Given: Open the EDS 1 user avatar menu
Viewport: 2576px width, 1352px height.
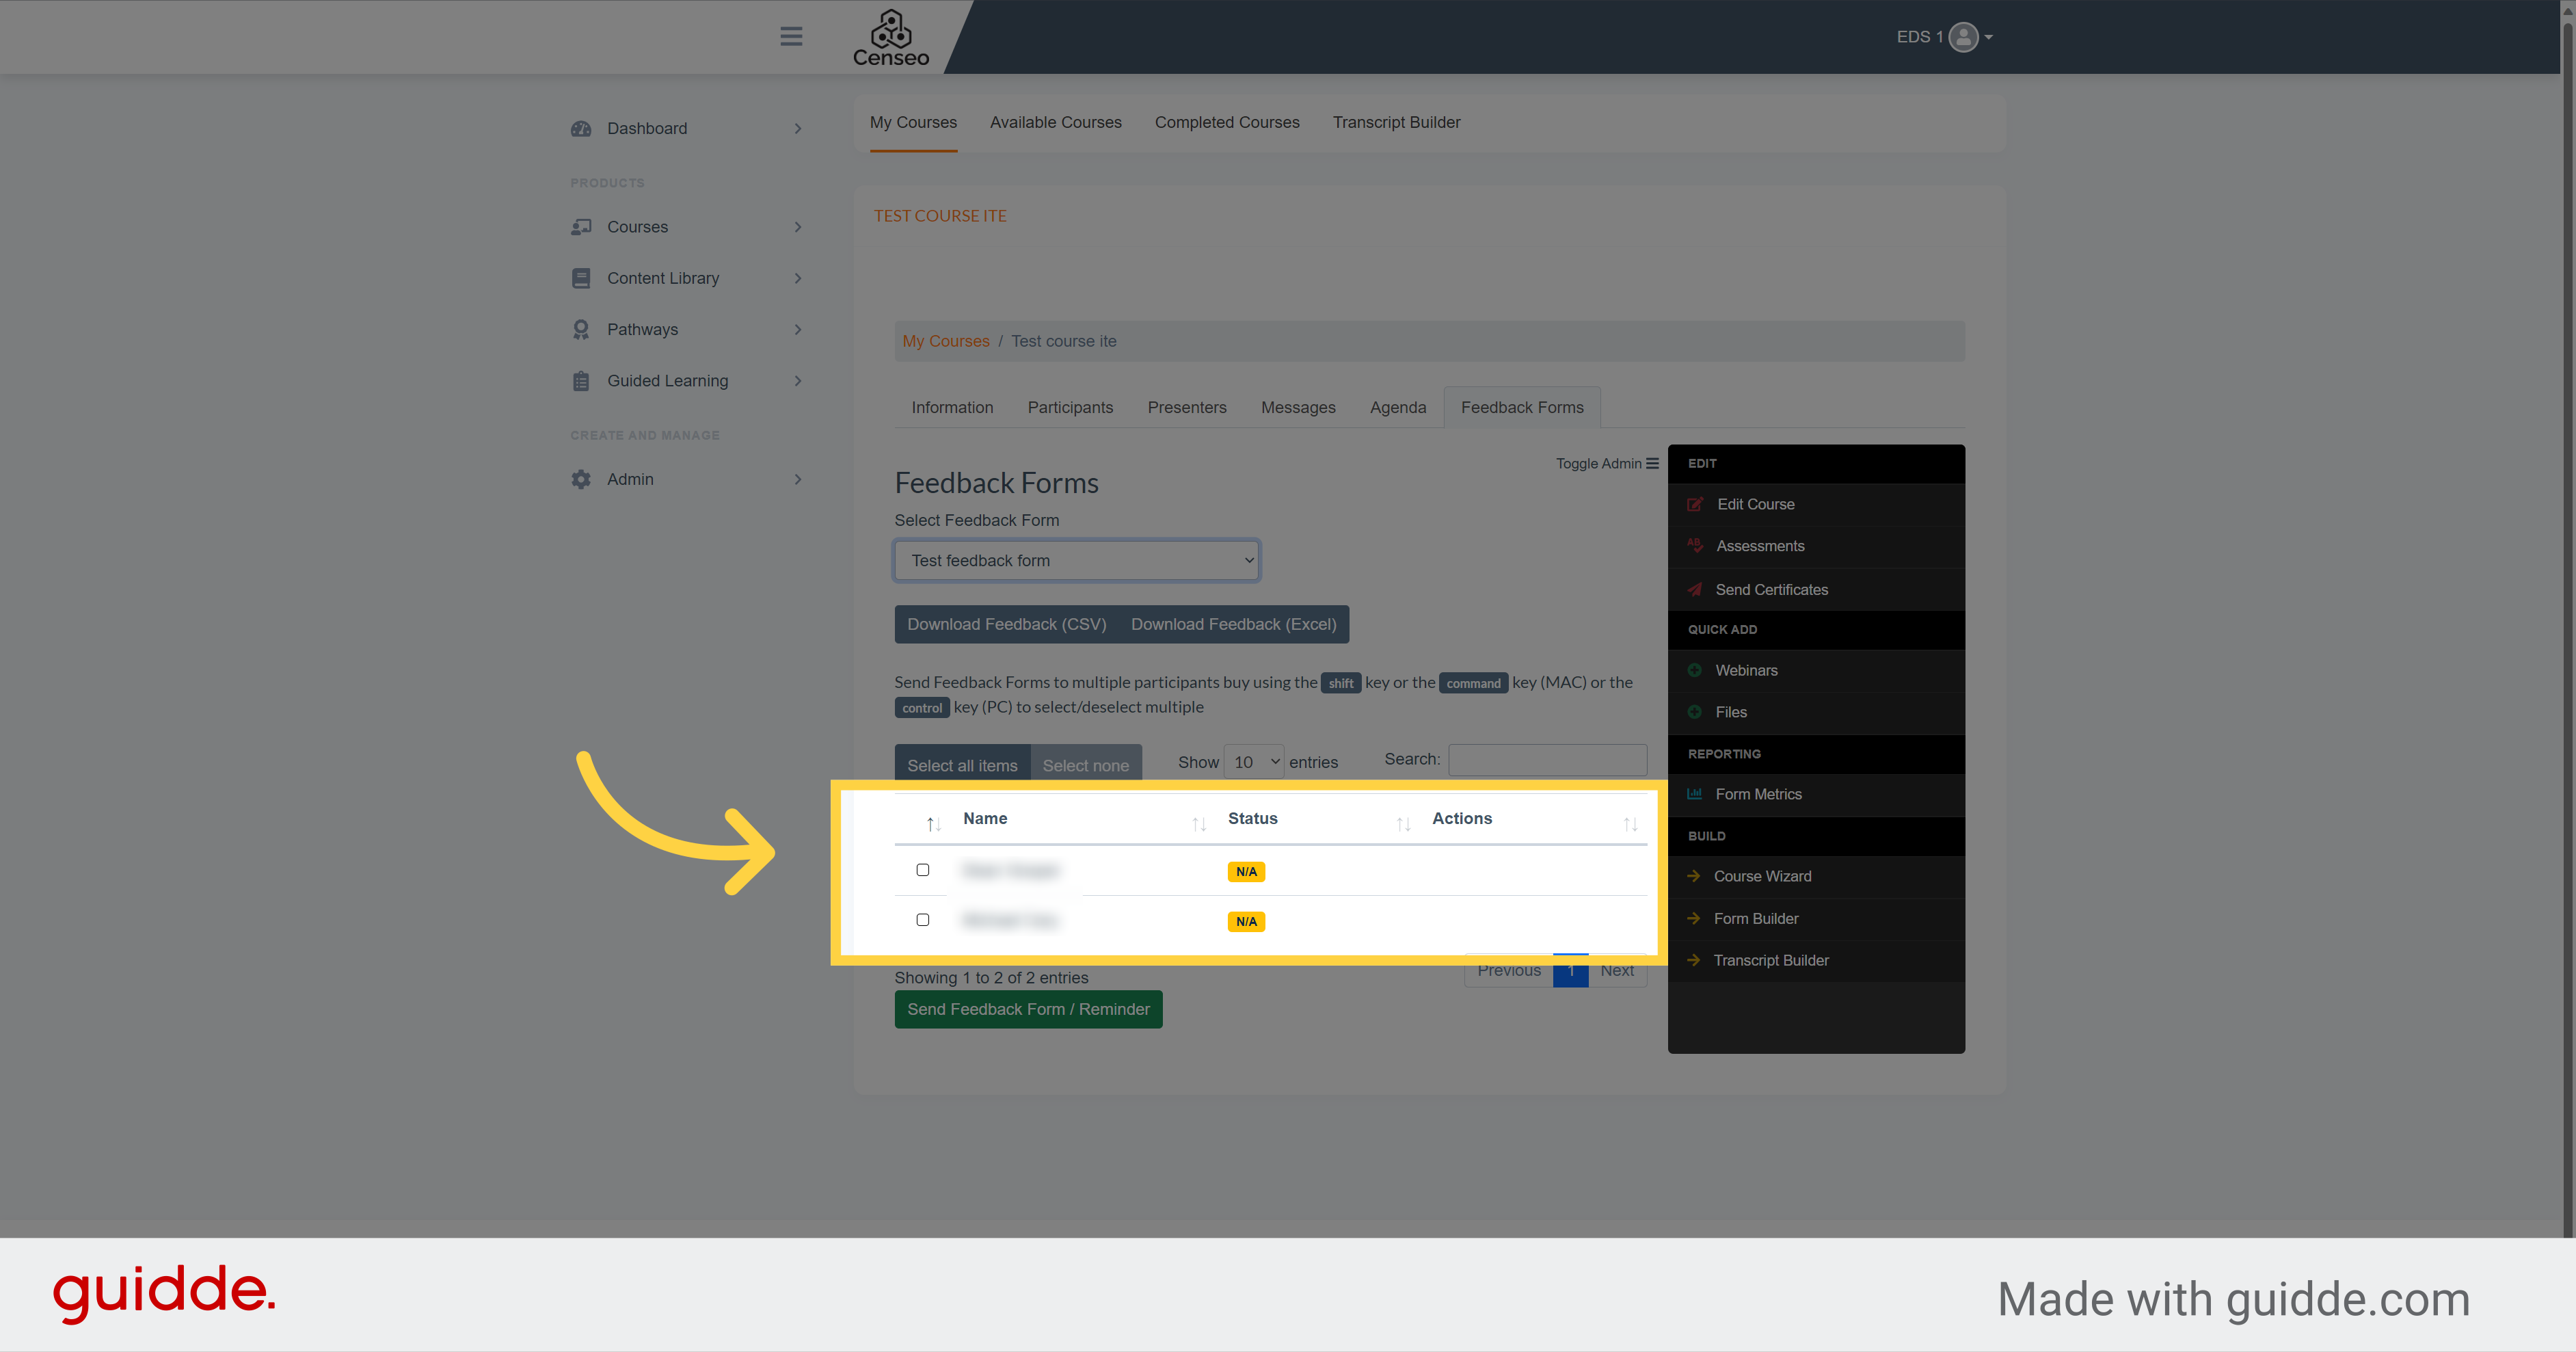Looking at the screenshot, I should pos(1963,37).
